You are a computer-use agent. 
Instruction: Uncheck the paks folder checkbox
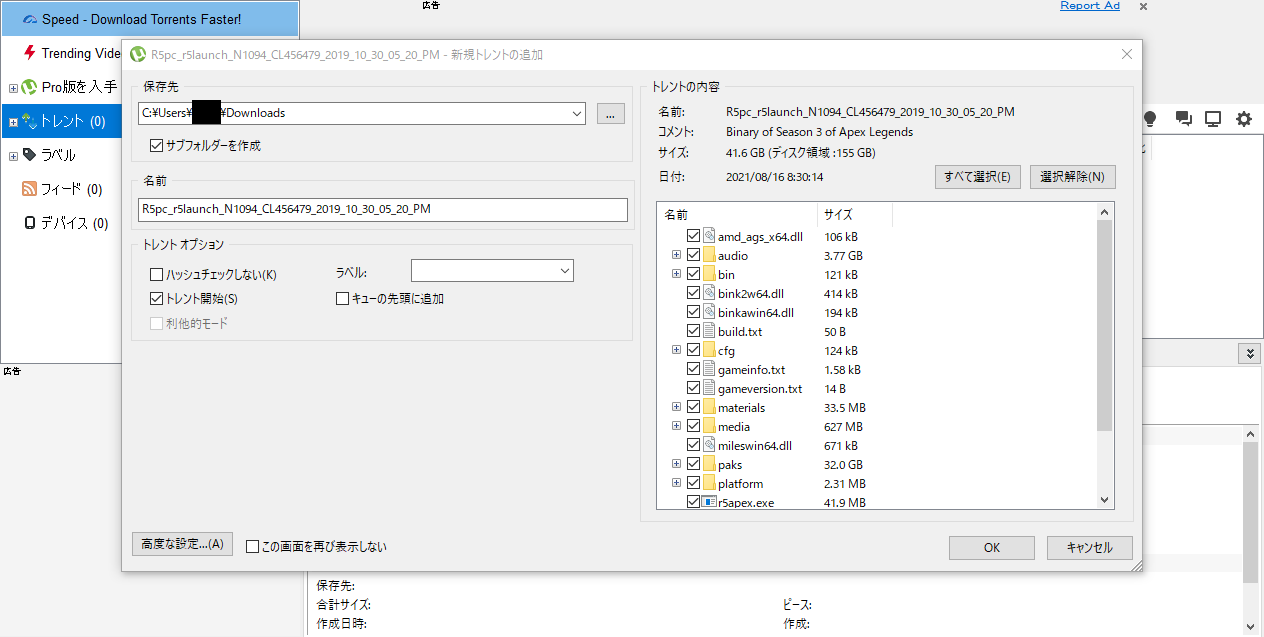coord(693,464)
